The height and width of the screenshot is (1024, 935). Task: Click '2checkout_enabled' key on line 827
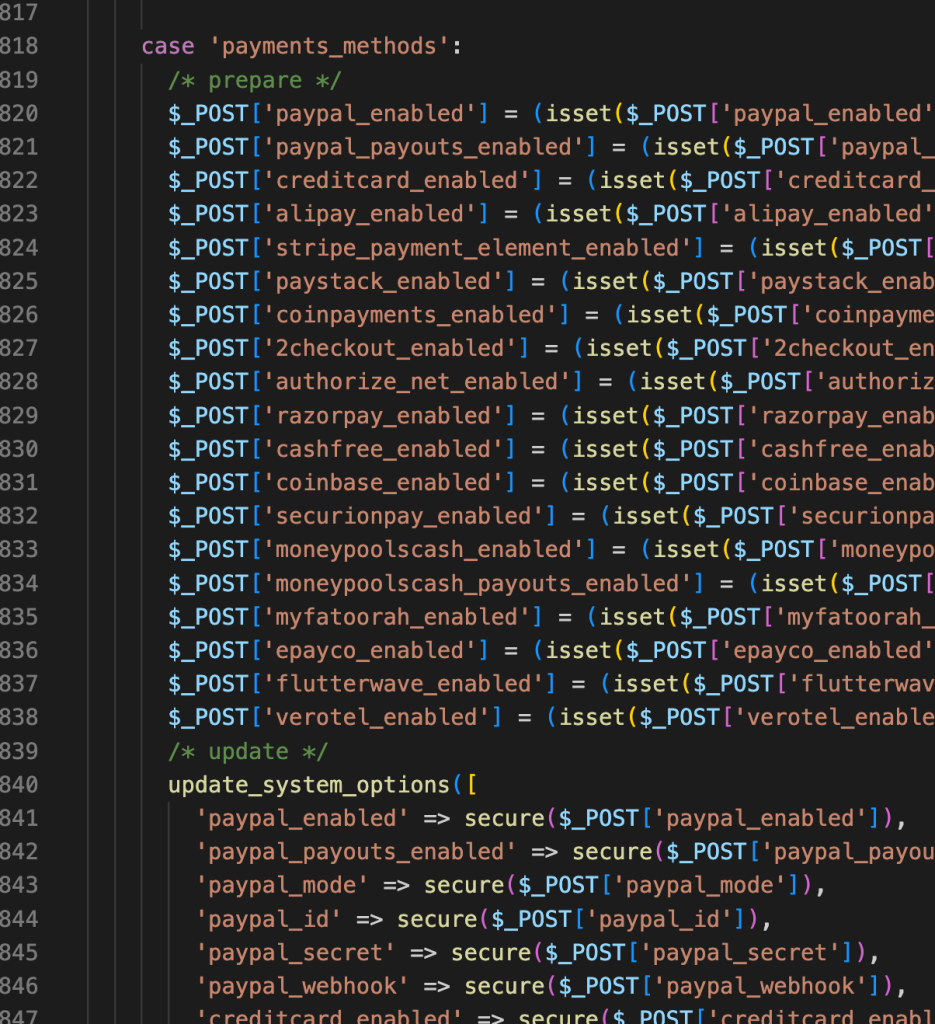[x=390, y=348]
